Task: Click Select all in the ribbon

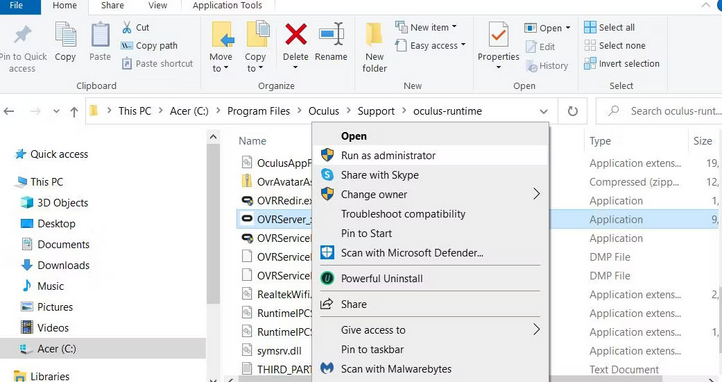Action: [x=609, y=27]
